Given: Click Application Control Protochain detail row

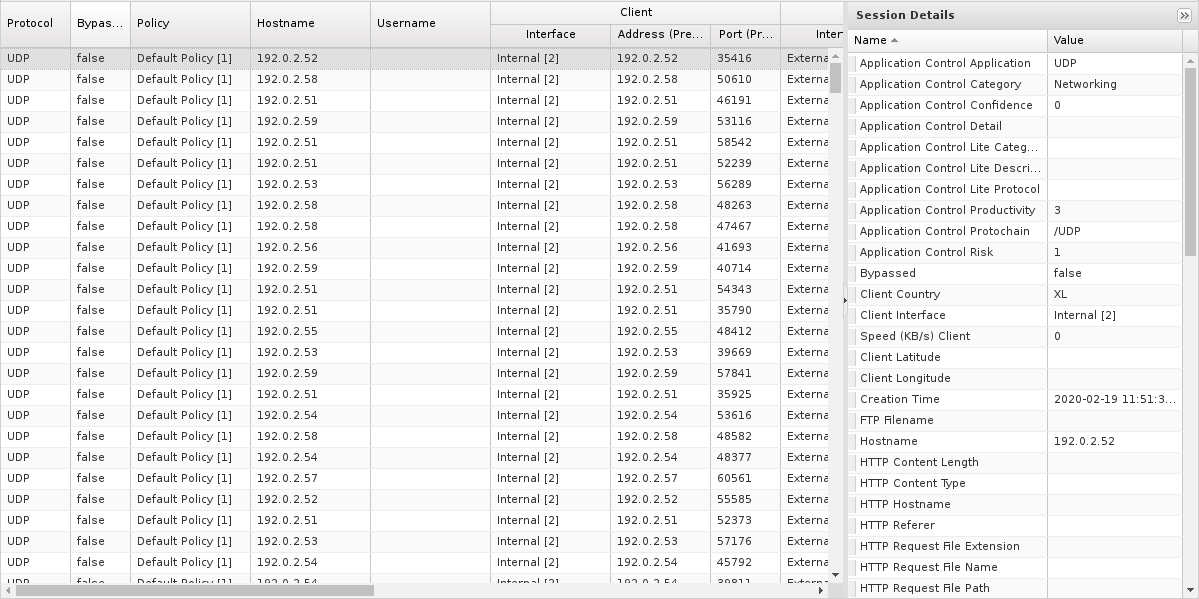Looking at the screenshot, I should click(1015, 231).
